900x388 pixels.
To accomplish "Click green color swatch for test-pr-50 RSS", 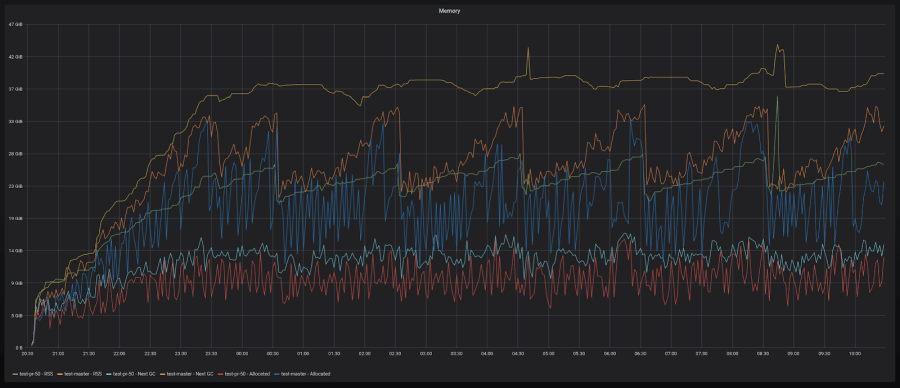I will coord(15,374).
